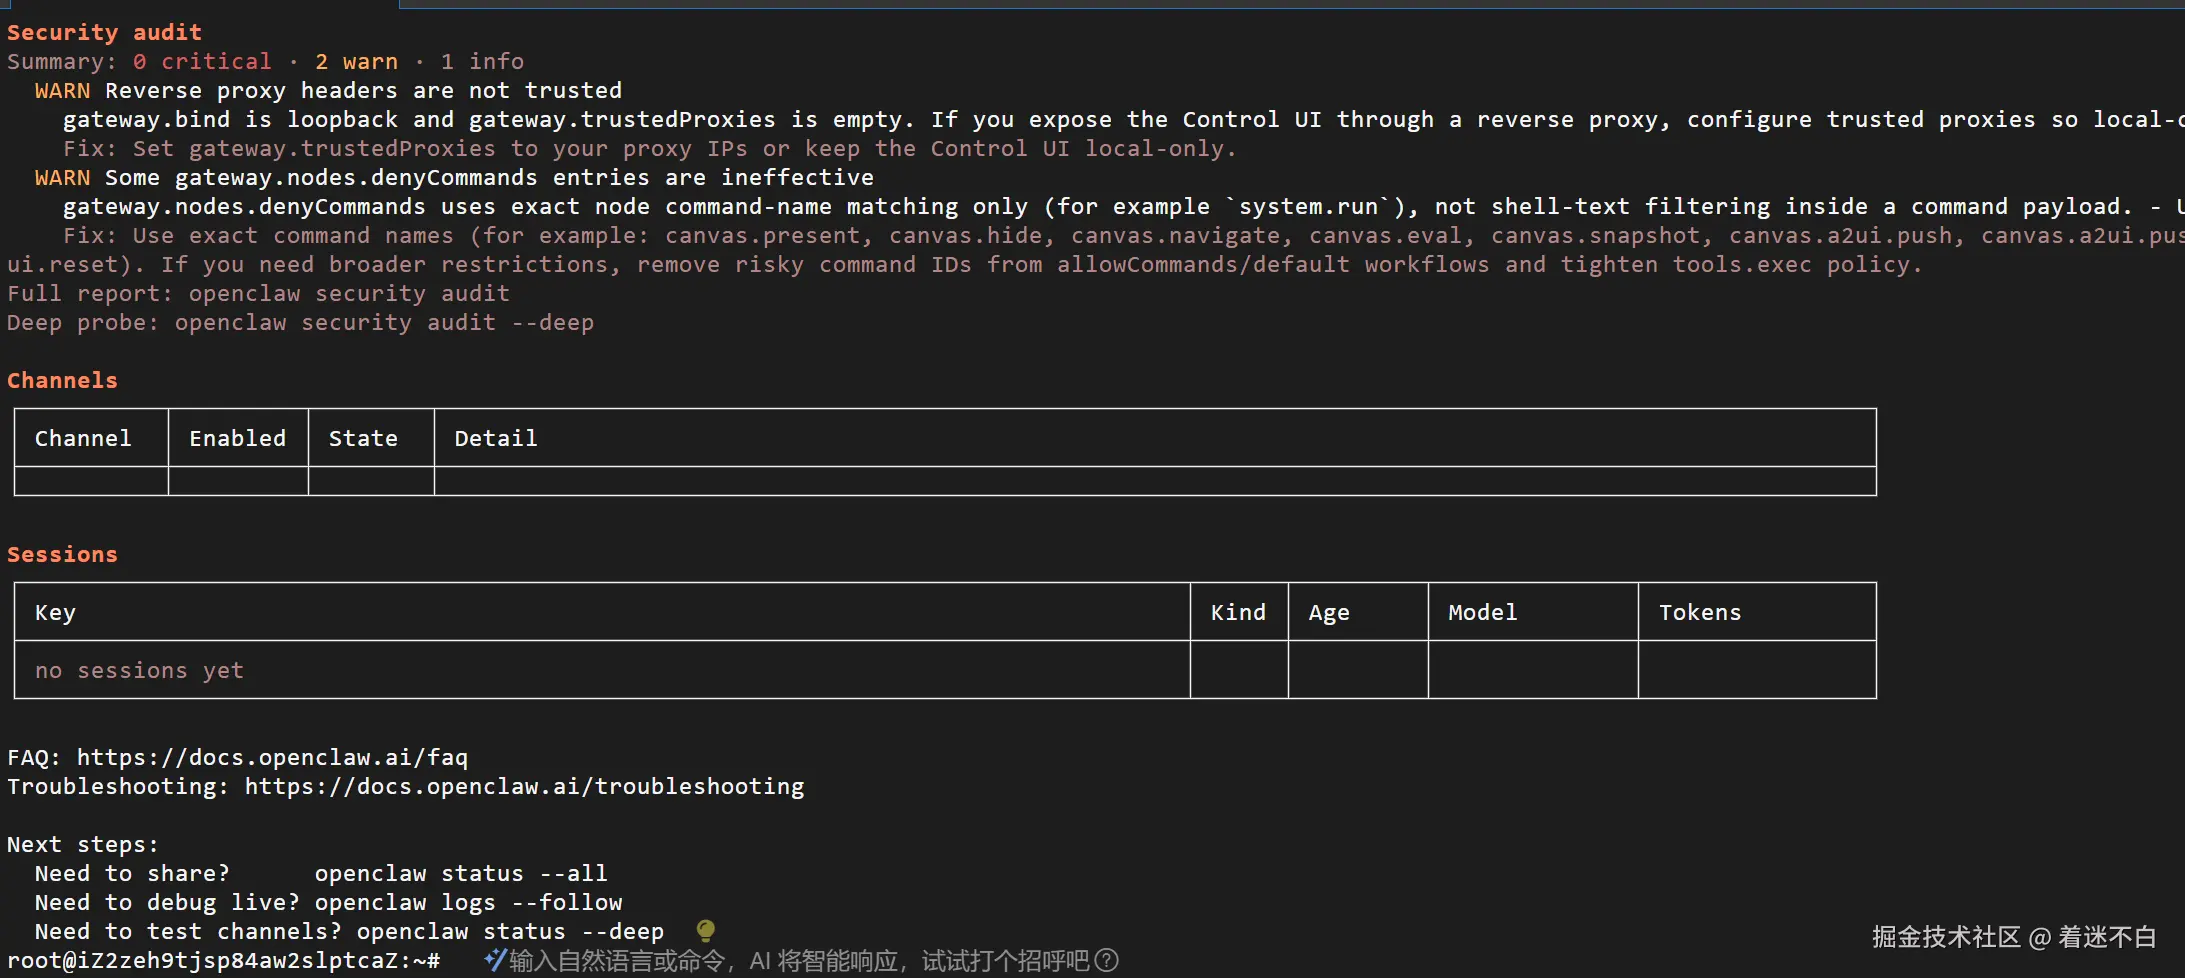Click the Channel column header

coord(83,438)
